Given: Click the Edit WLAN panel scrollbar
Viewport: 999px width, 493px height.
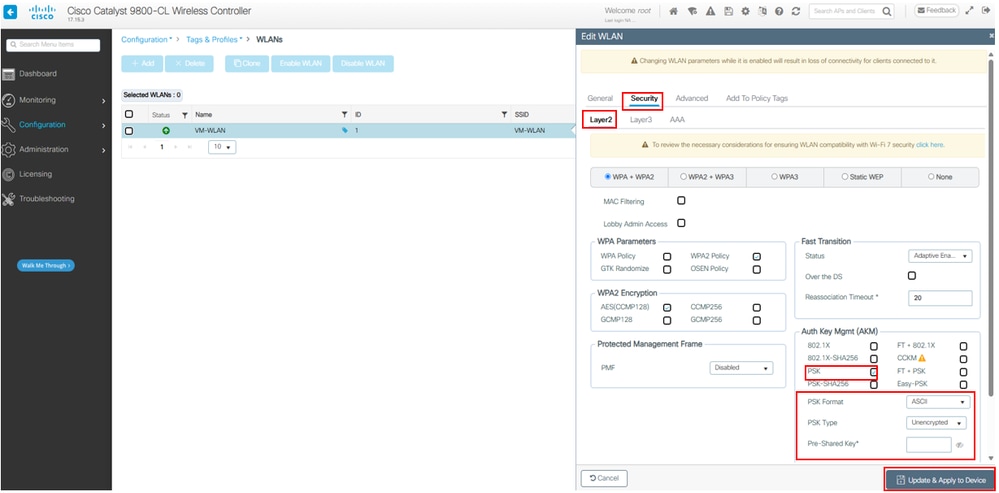Looking at the screenshot, I should 991,226.
